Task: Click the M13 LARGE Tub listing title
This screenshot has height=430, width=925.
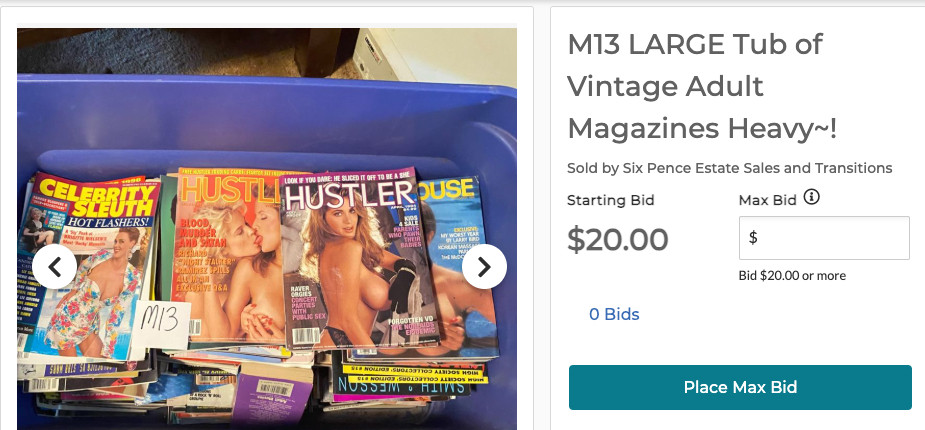Action: (702, 86)
